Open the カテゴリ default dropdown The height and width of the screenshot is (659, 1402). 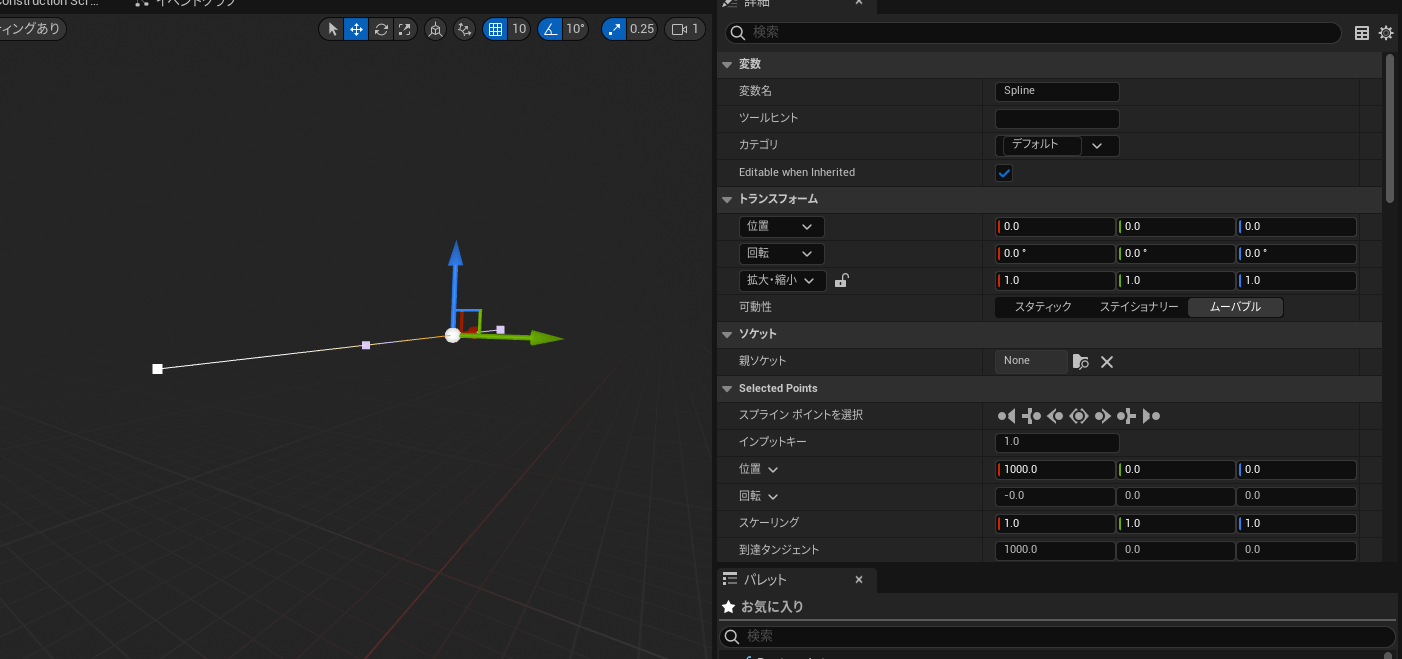[x=1098, y=145]
